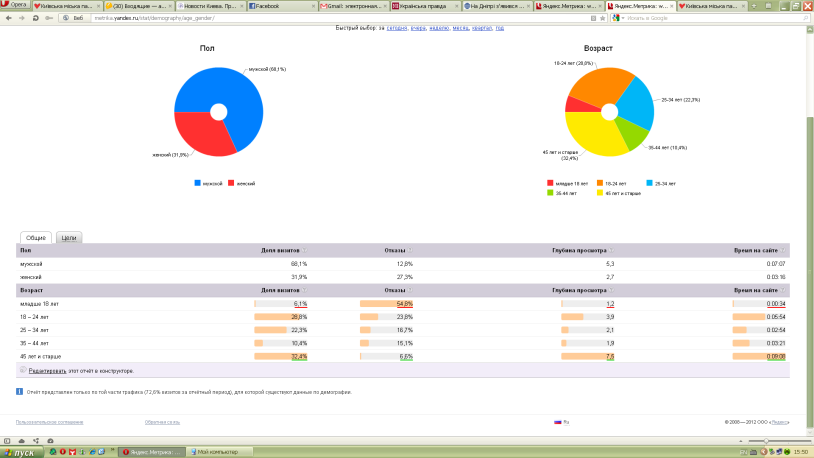814x458 pixels.
Task: Switch to Новости Киева browser tab
Action: tap(208, 6)
